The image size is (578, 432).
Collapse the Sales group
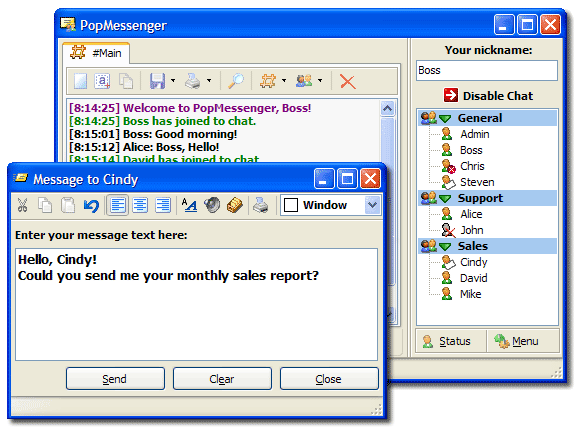coord(445,246)
